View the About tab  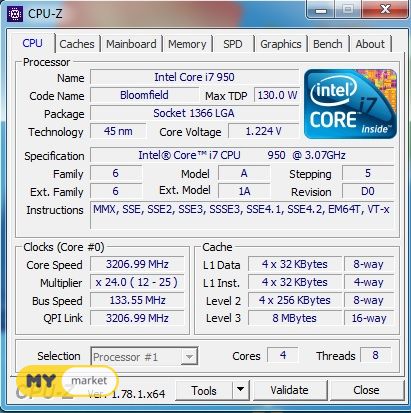[x=370, y=44]
